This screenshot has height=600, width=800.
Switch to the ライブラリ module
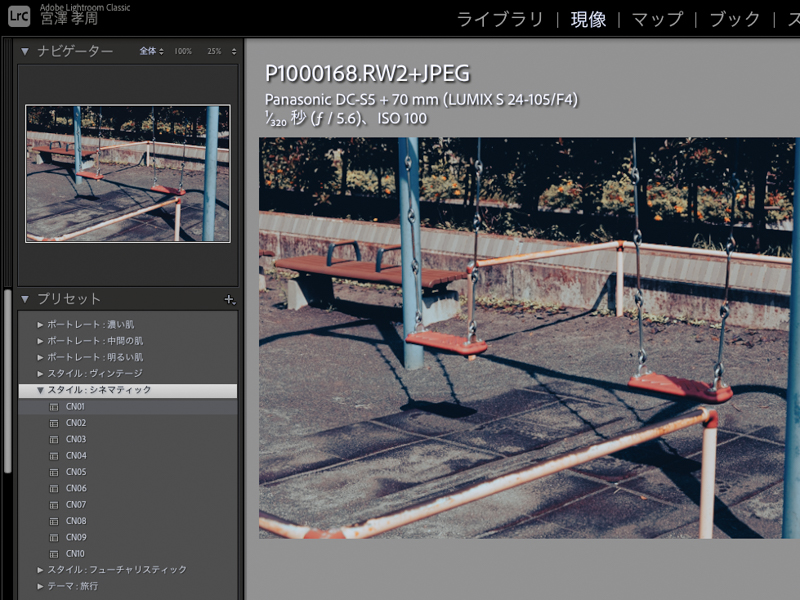coord(499,19)
